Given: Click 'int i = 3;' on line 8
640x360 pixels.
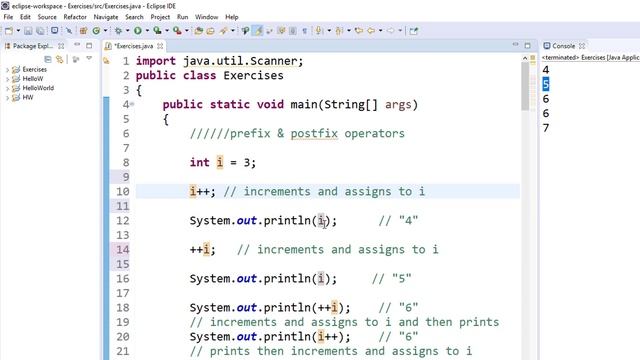Looking at the screenshot, I should (222, 162).
